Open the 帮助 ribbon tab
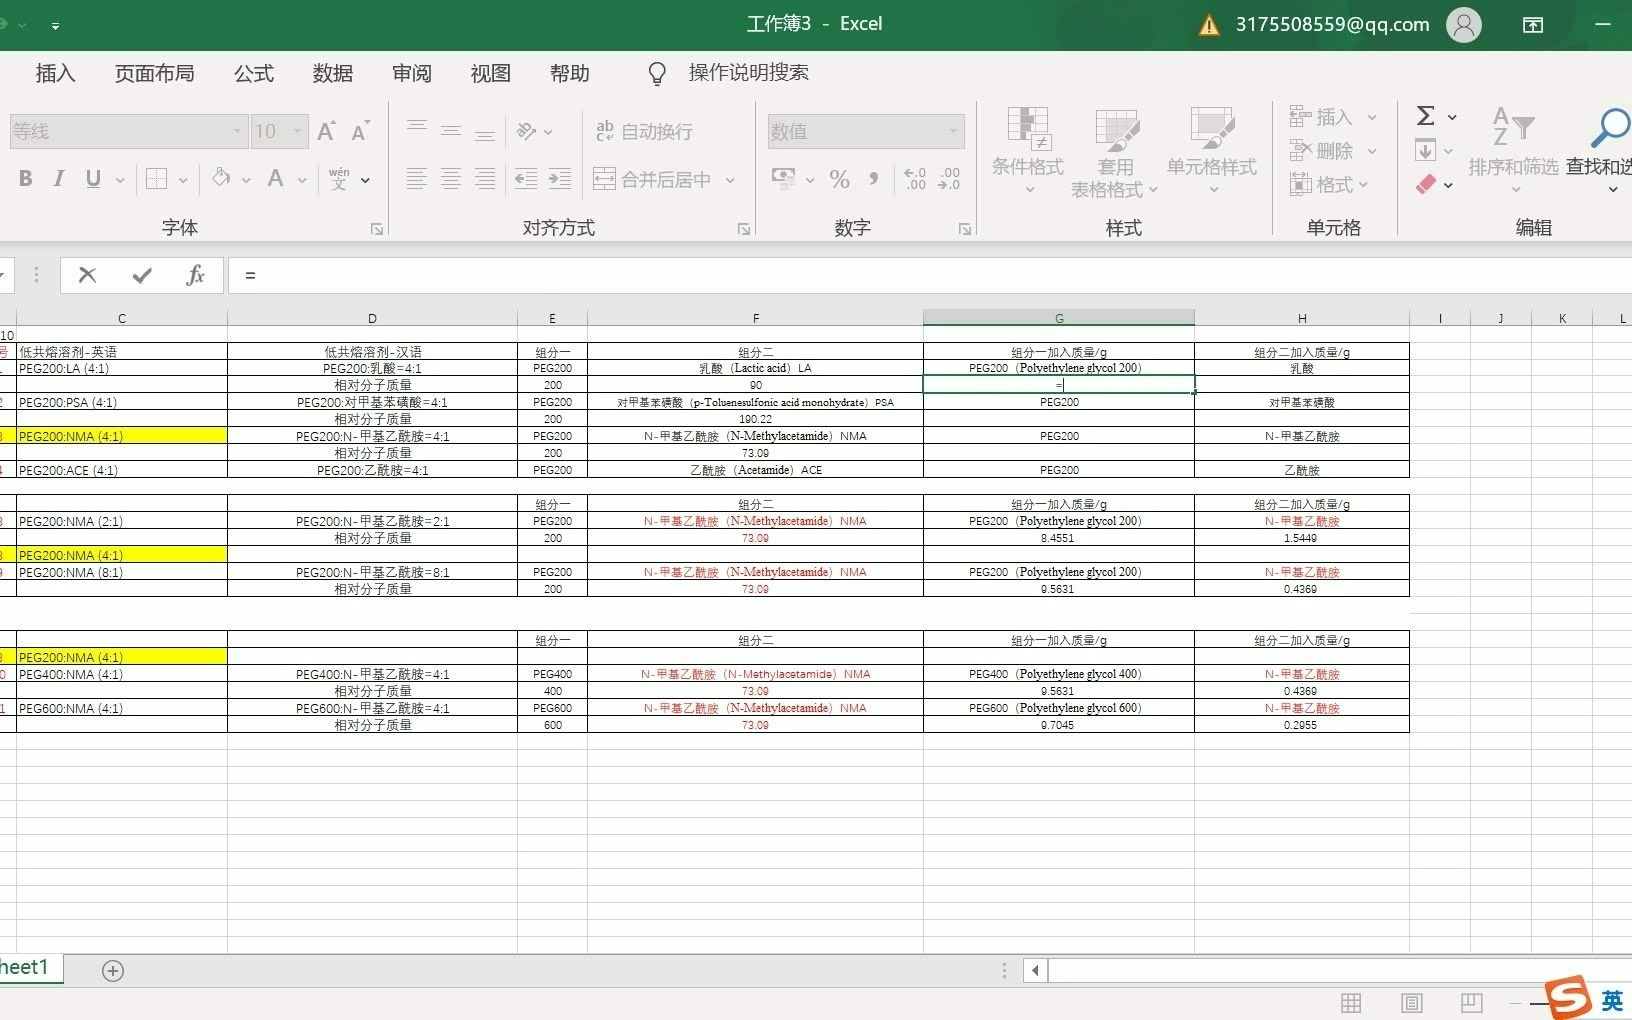The image size is (1632, 1020). [x=570, y=73]
